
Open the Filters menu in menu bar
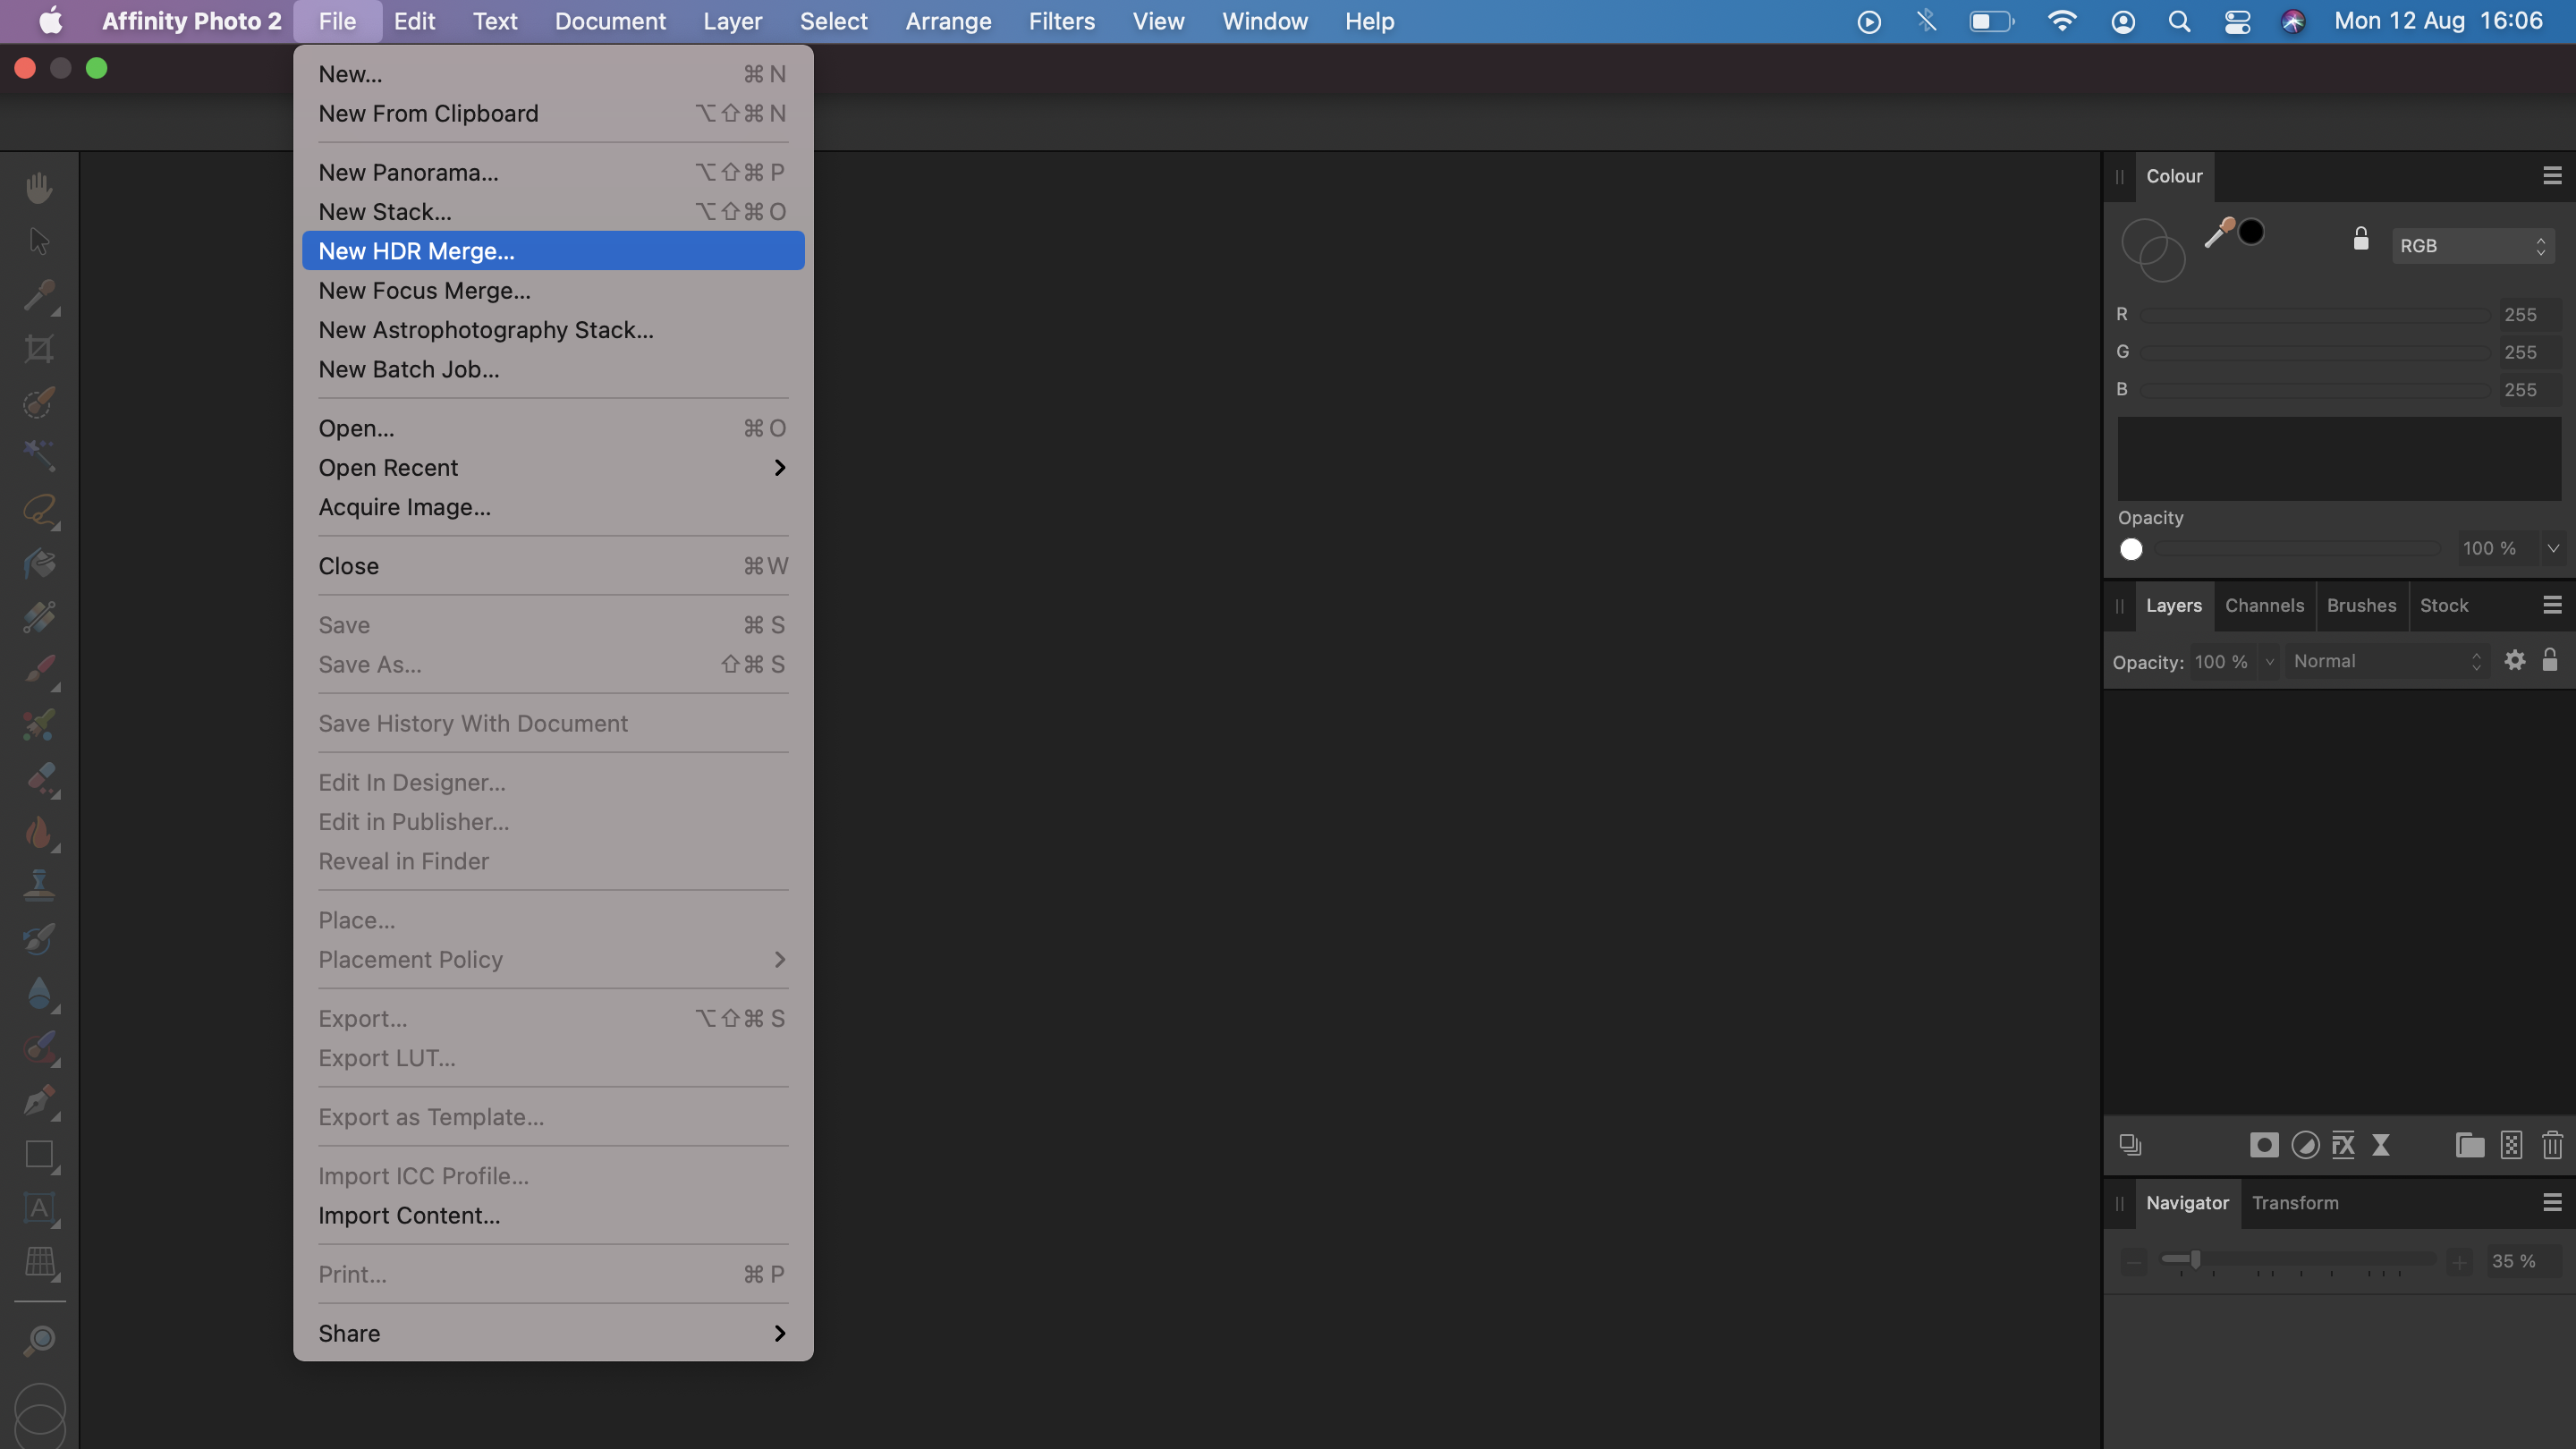[x=1061, y=21]
